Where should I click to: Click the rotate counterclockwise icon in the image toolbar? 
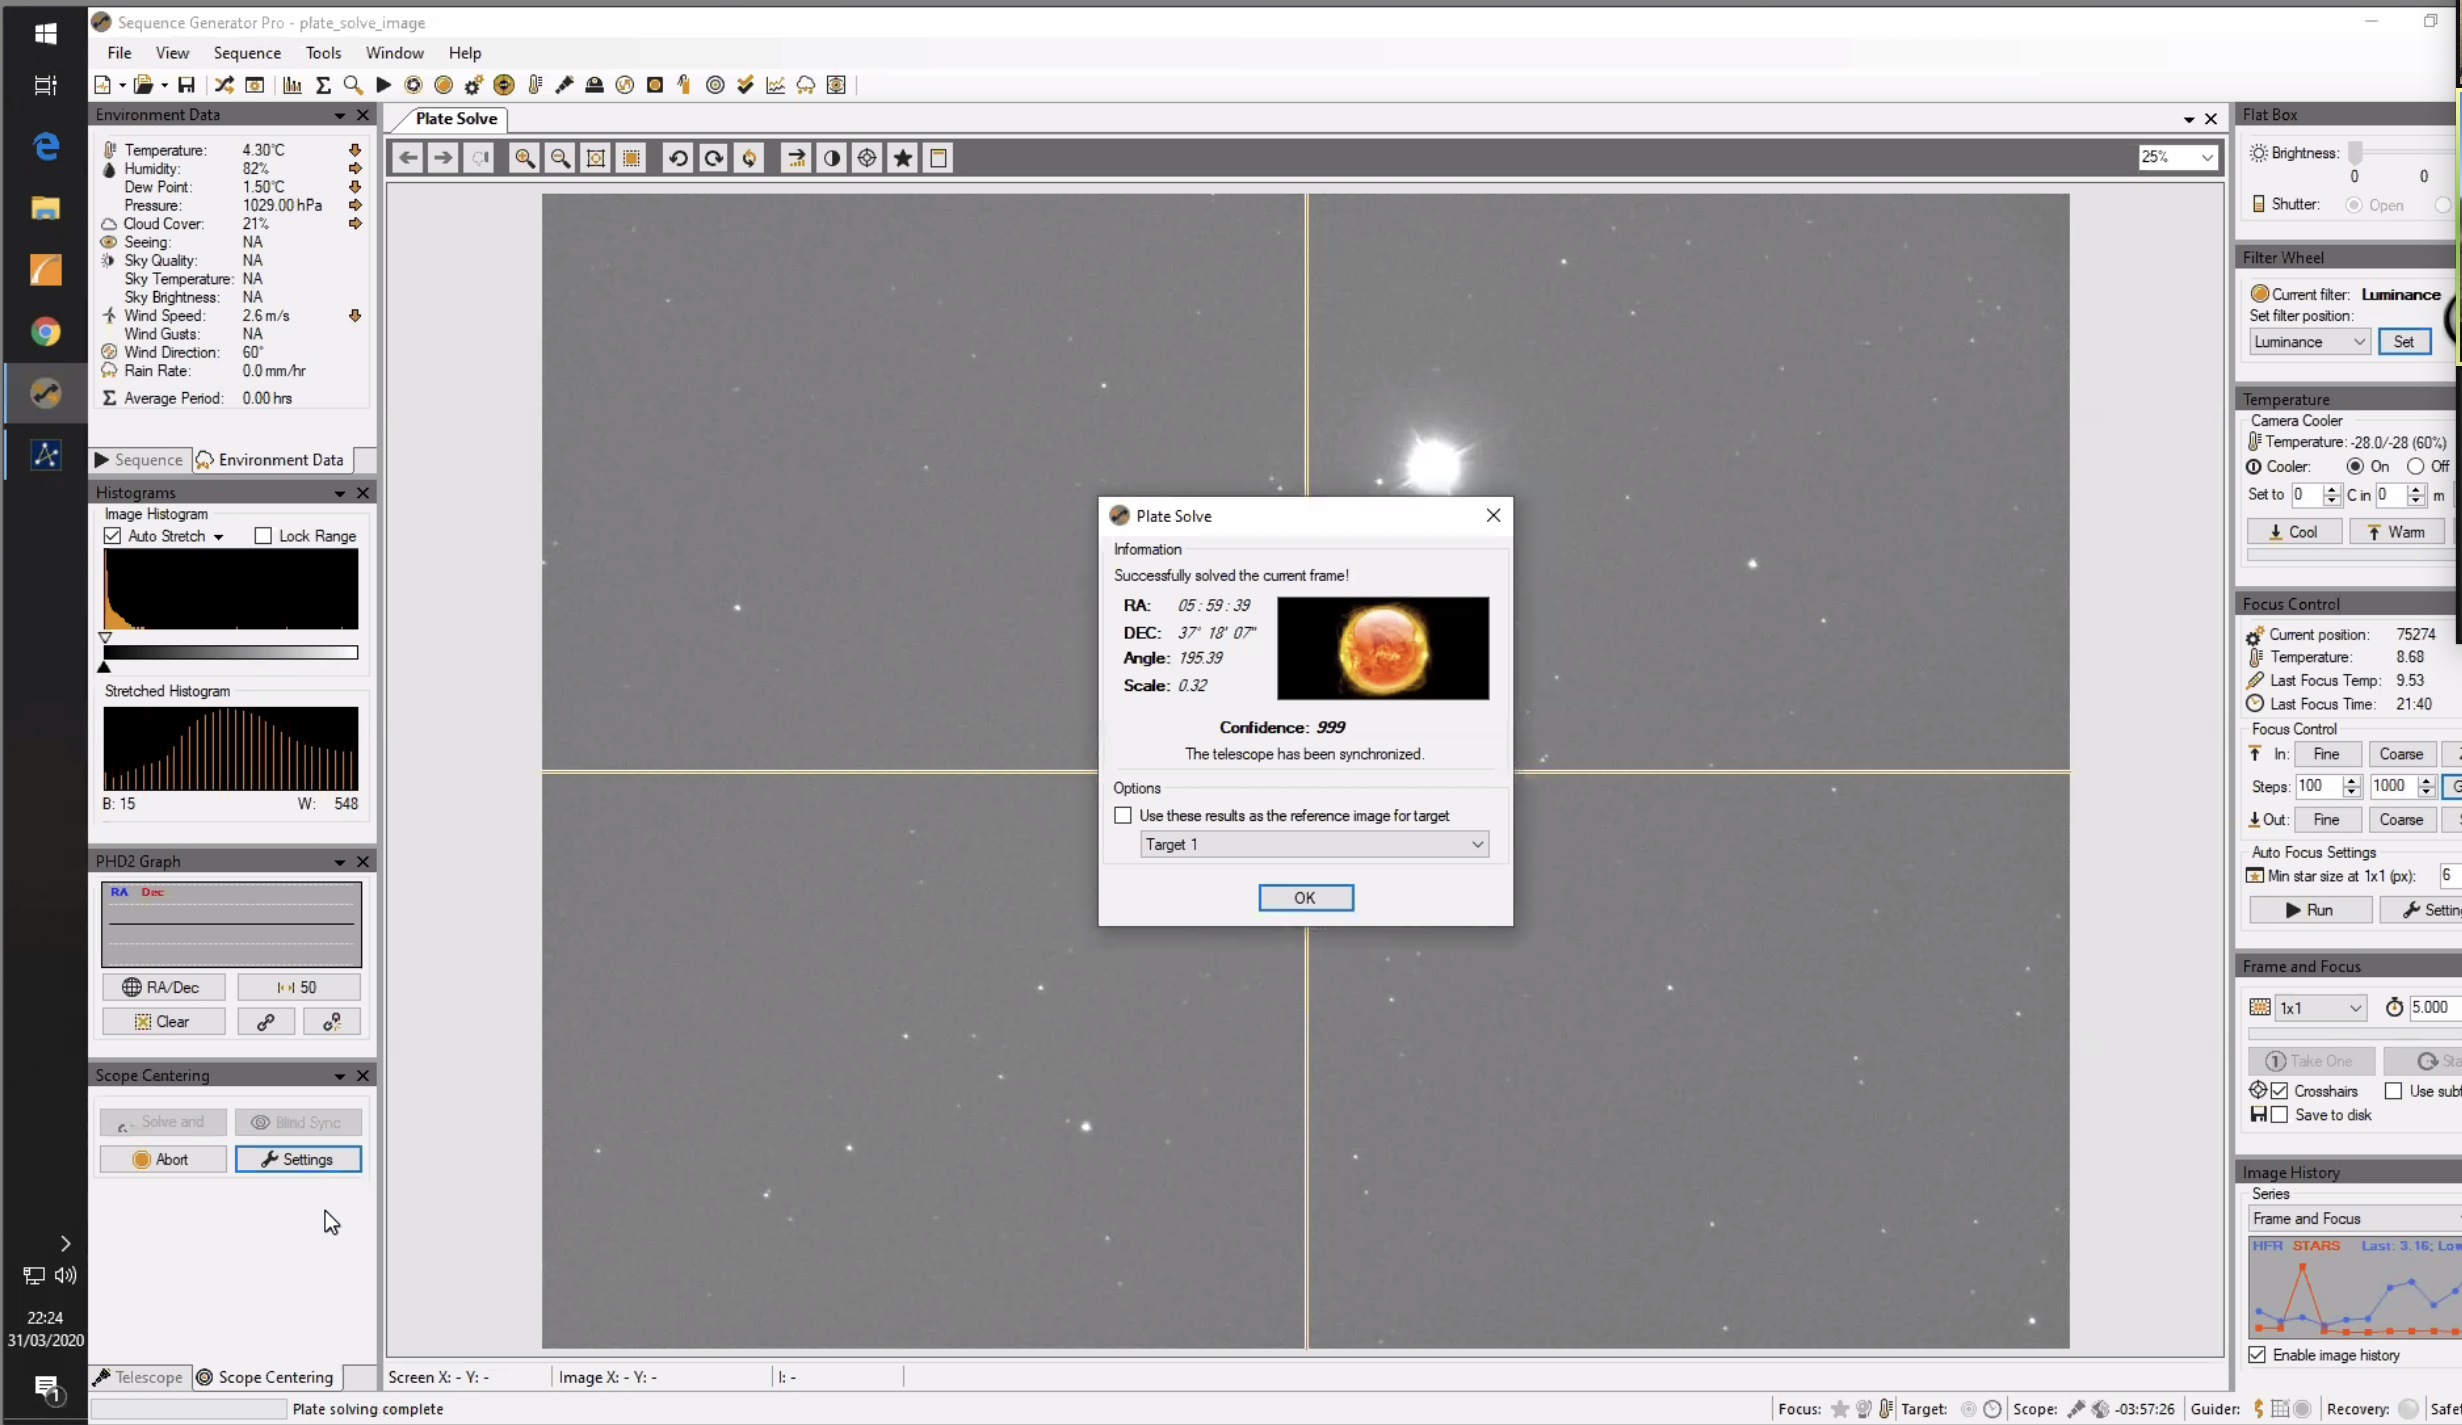(x=678, y=157)
